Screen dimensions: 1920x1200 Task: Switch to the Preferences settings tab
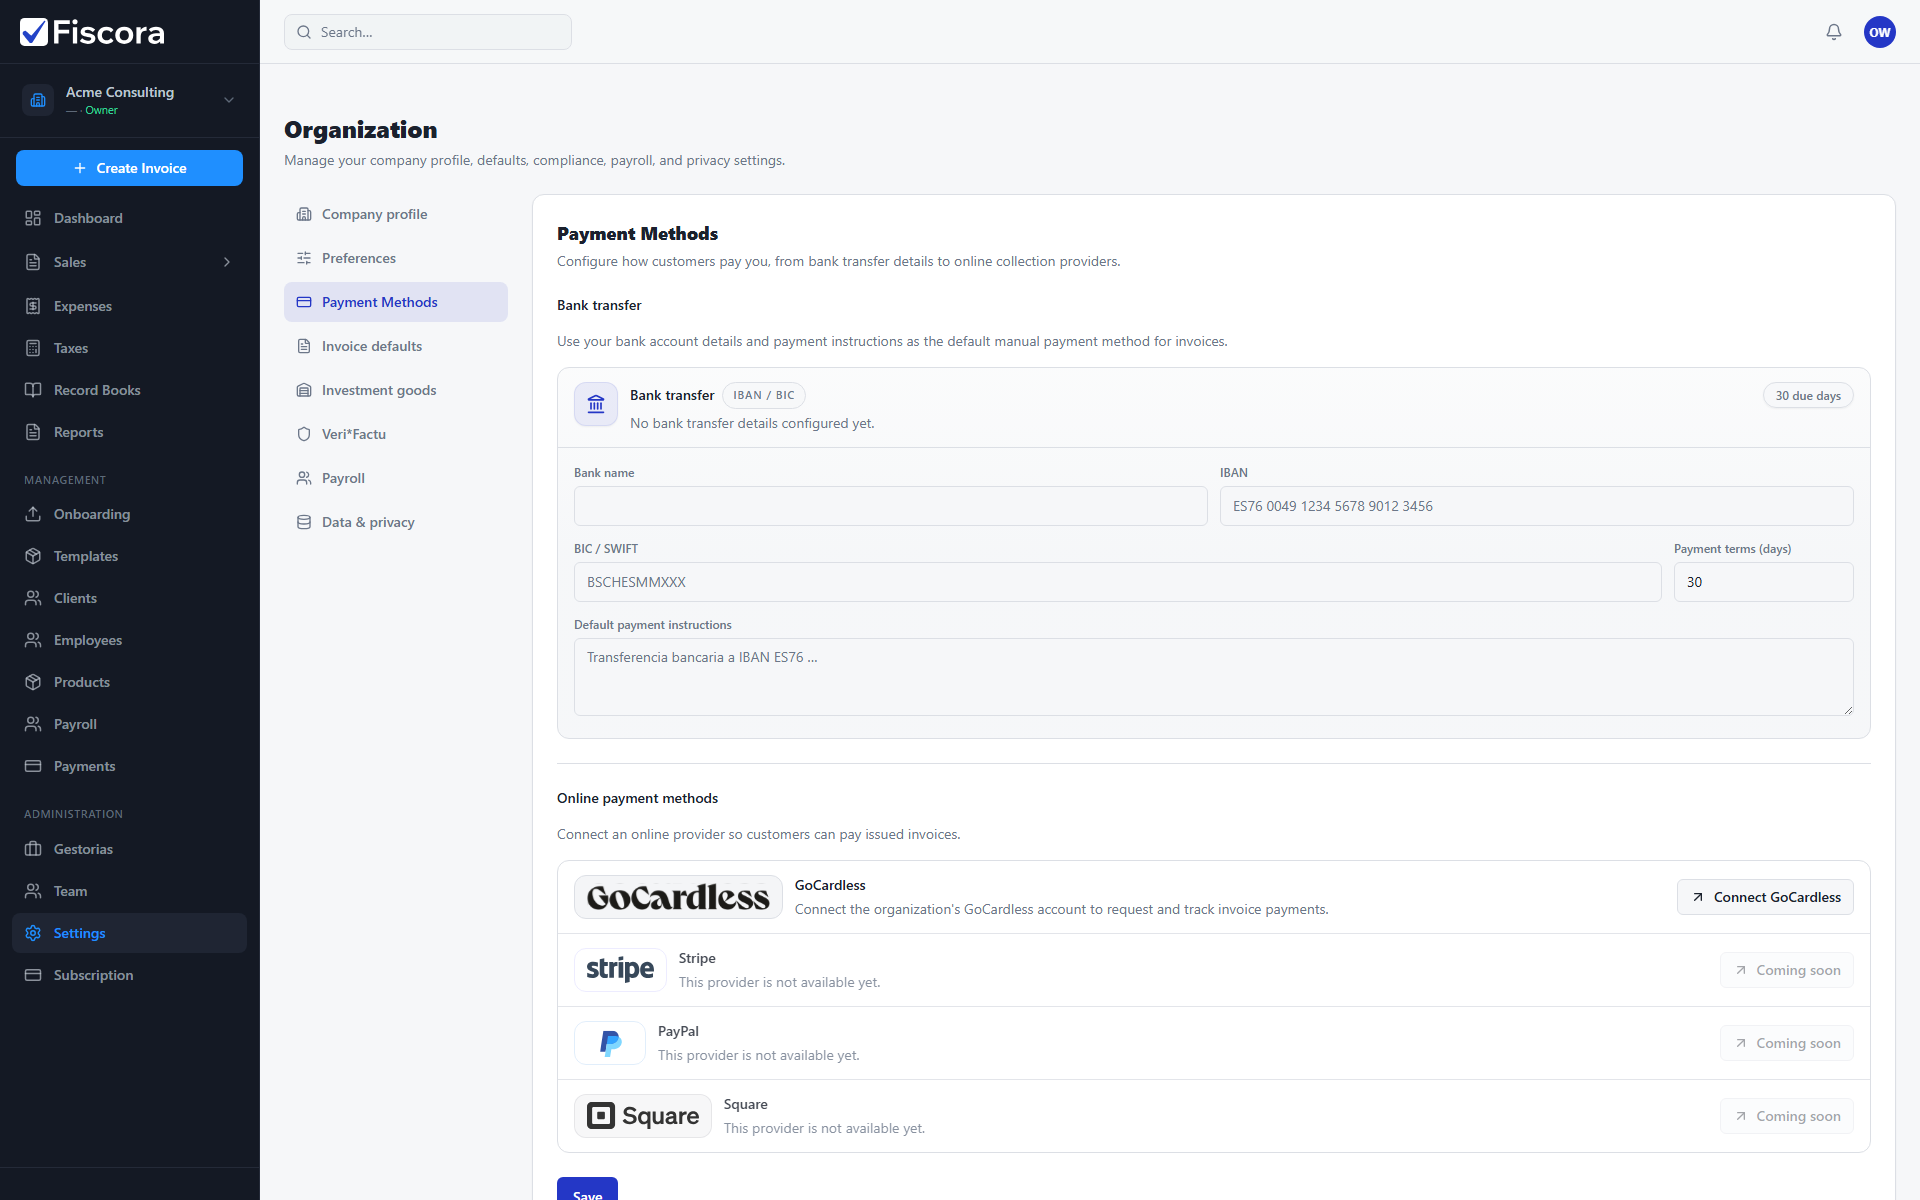[x=396, y=258]
